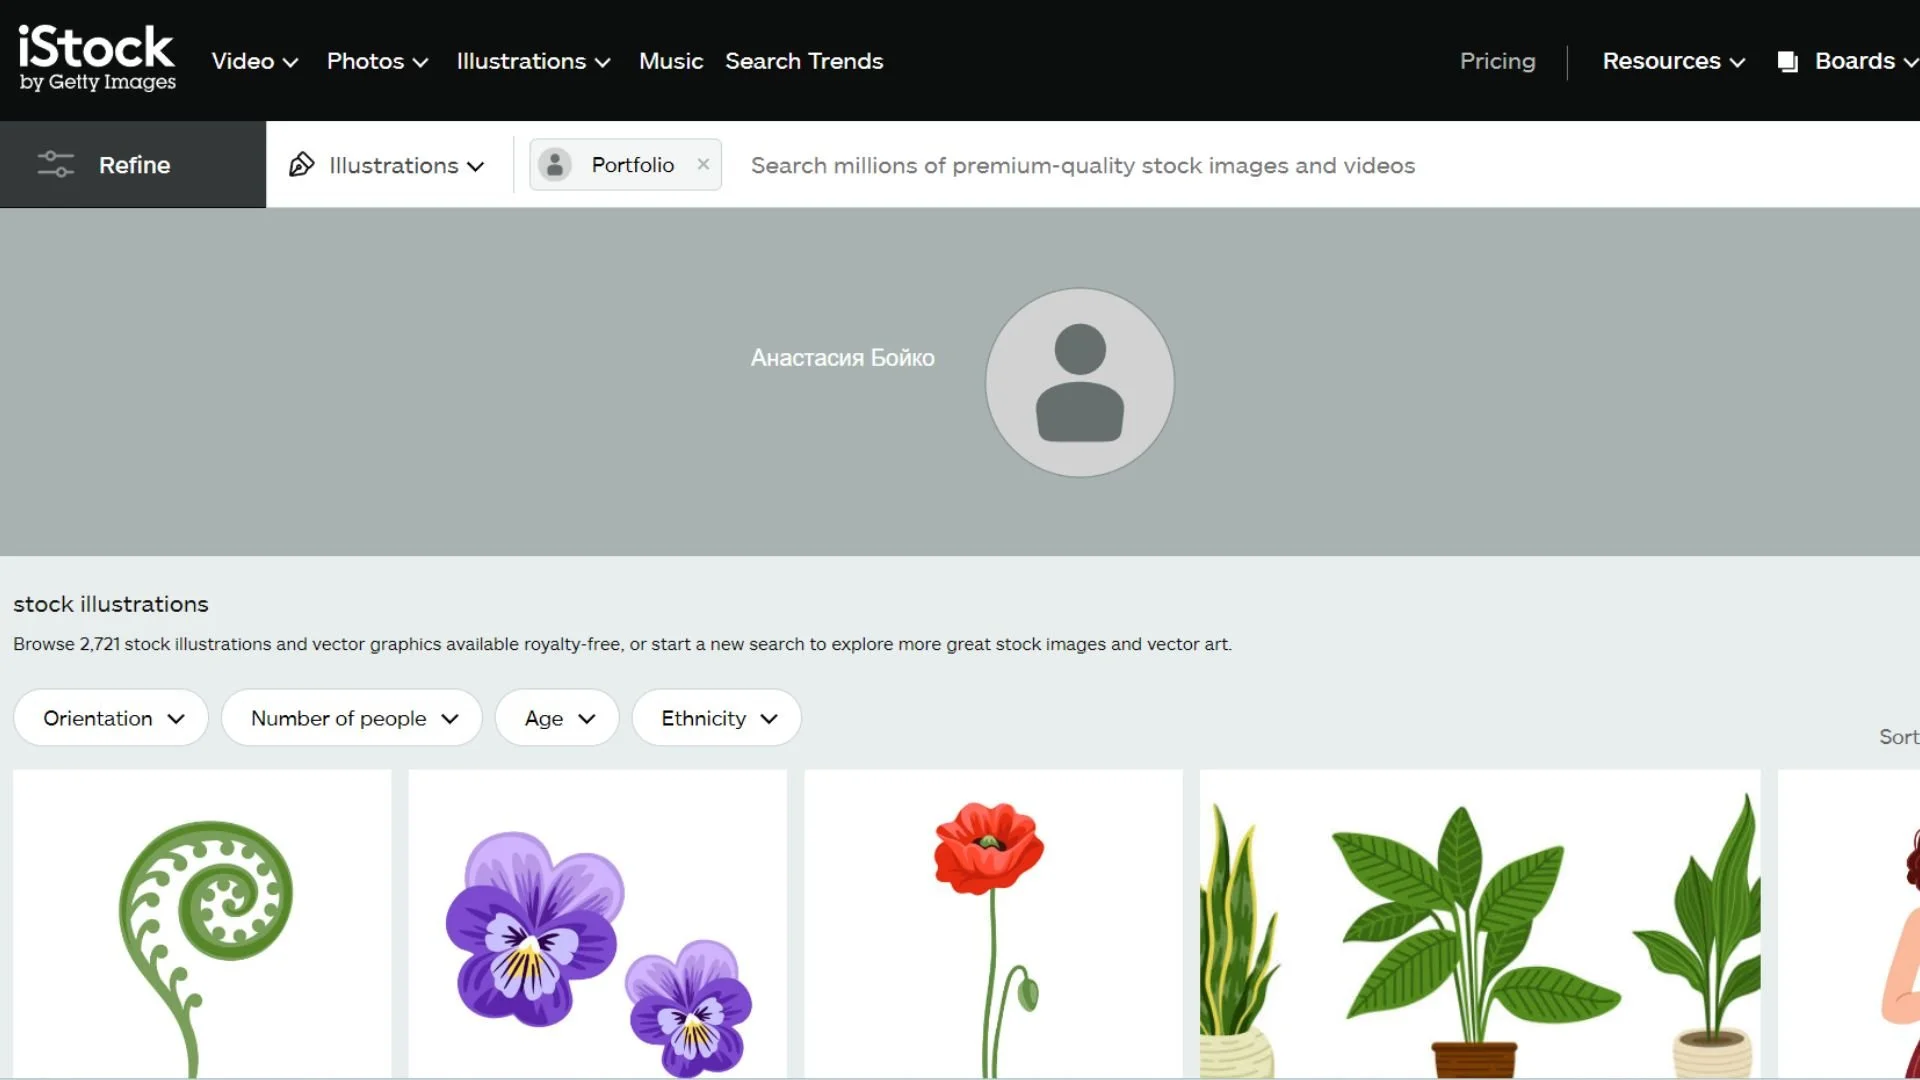Click the Pricing link
The width and height of the screenshot is (1920, 1080).
(1496, 61)
